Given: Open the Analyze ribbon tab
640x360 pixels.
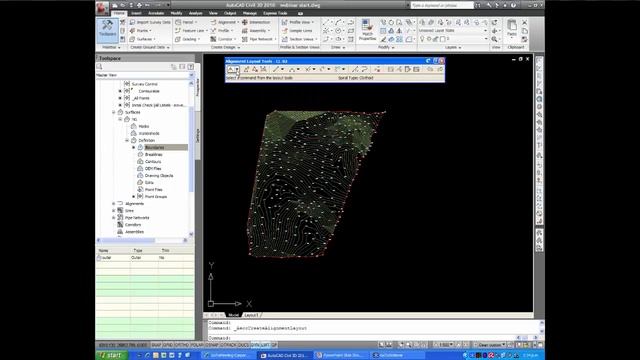Looking at the screenshot, I should pyautogui.click(x=196, y=13).
